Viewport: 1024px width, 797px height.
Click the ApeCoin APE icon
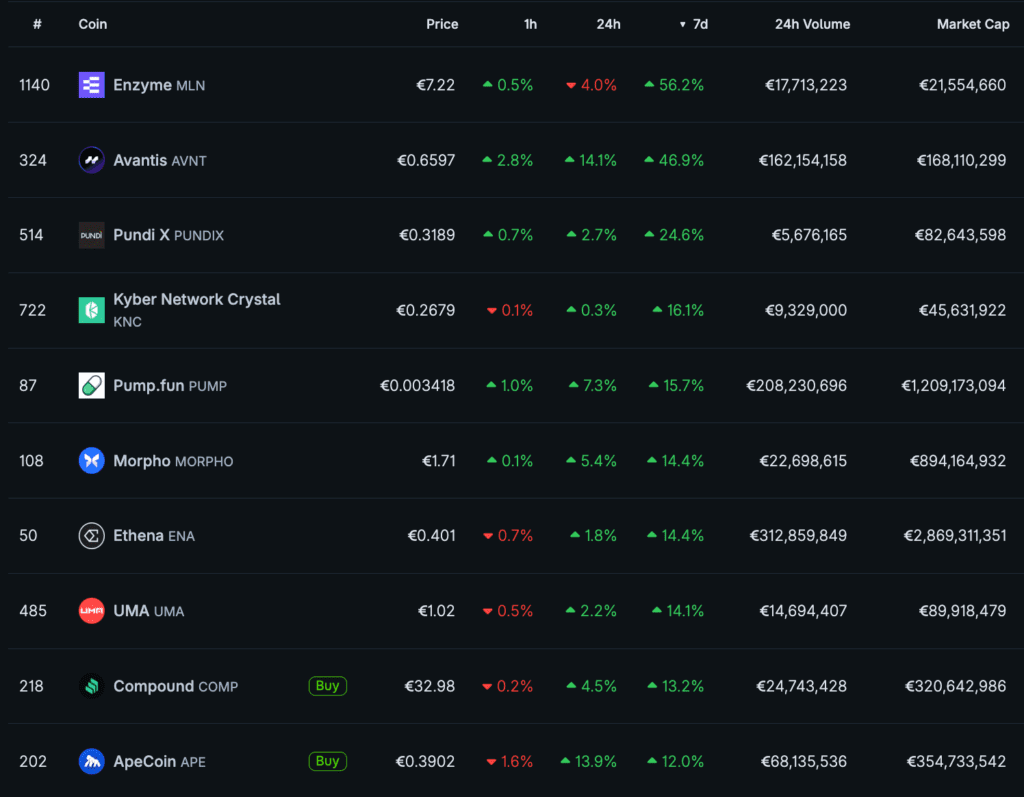pyautogui.click(x=91, y=761)
